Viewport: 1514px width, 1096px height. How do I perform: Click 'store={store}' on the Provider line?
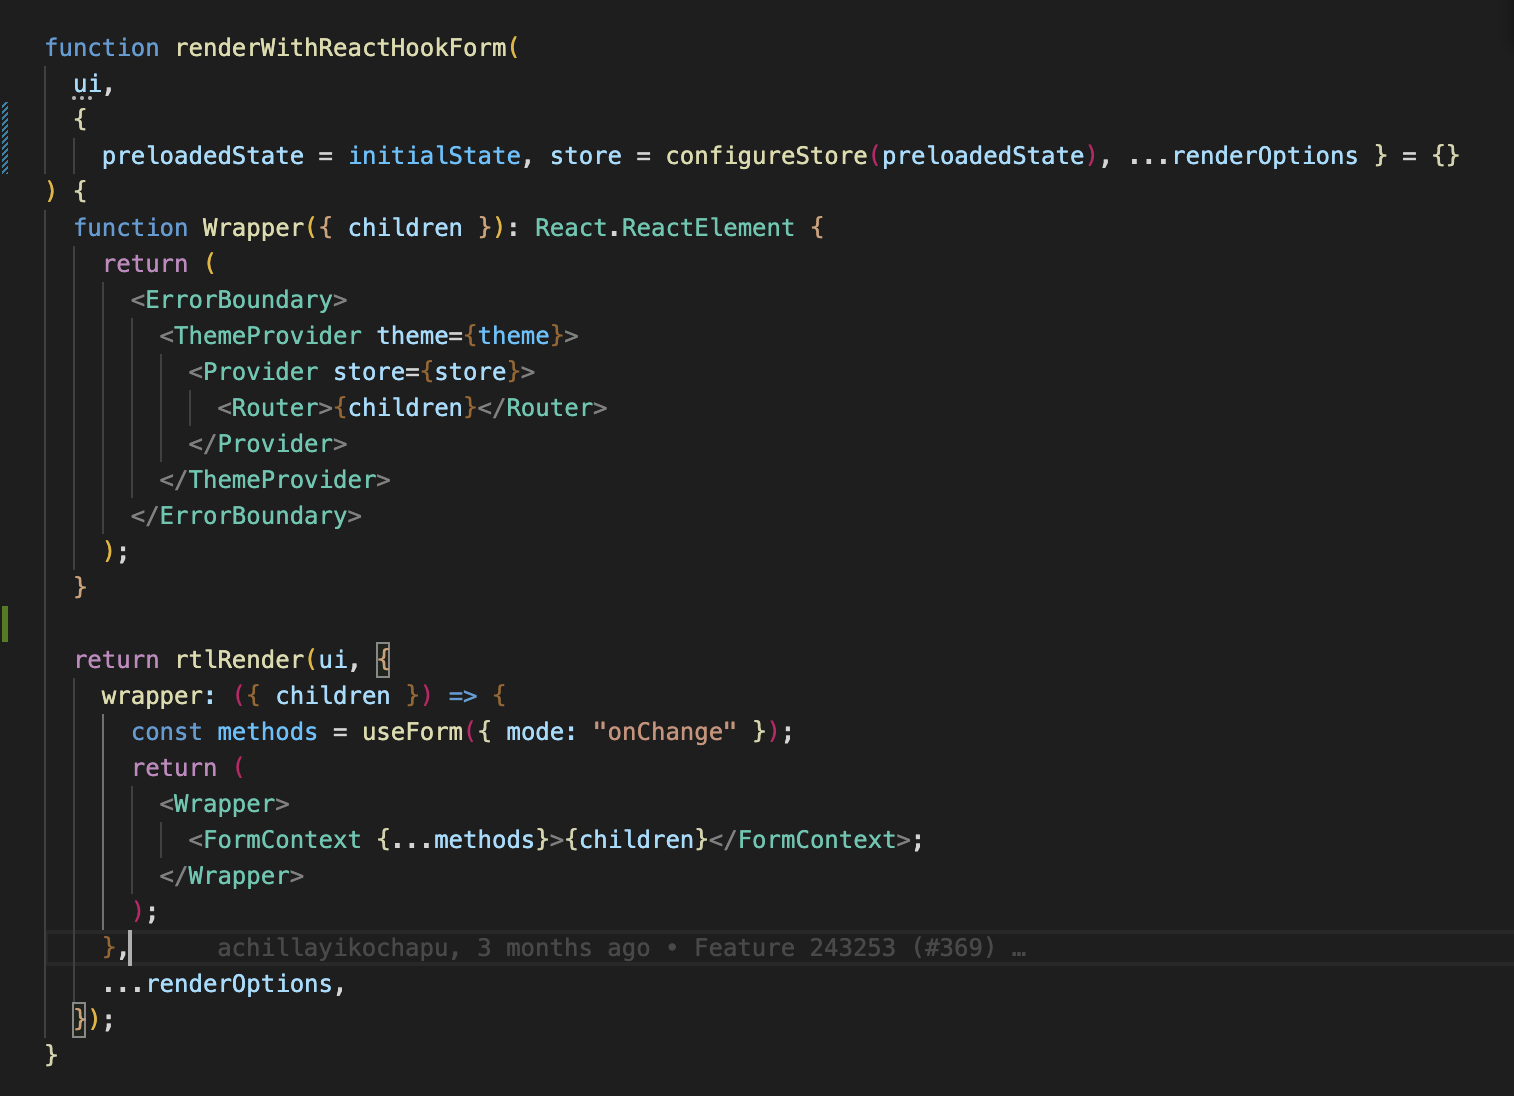427,372
